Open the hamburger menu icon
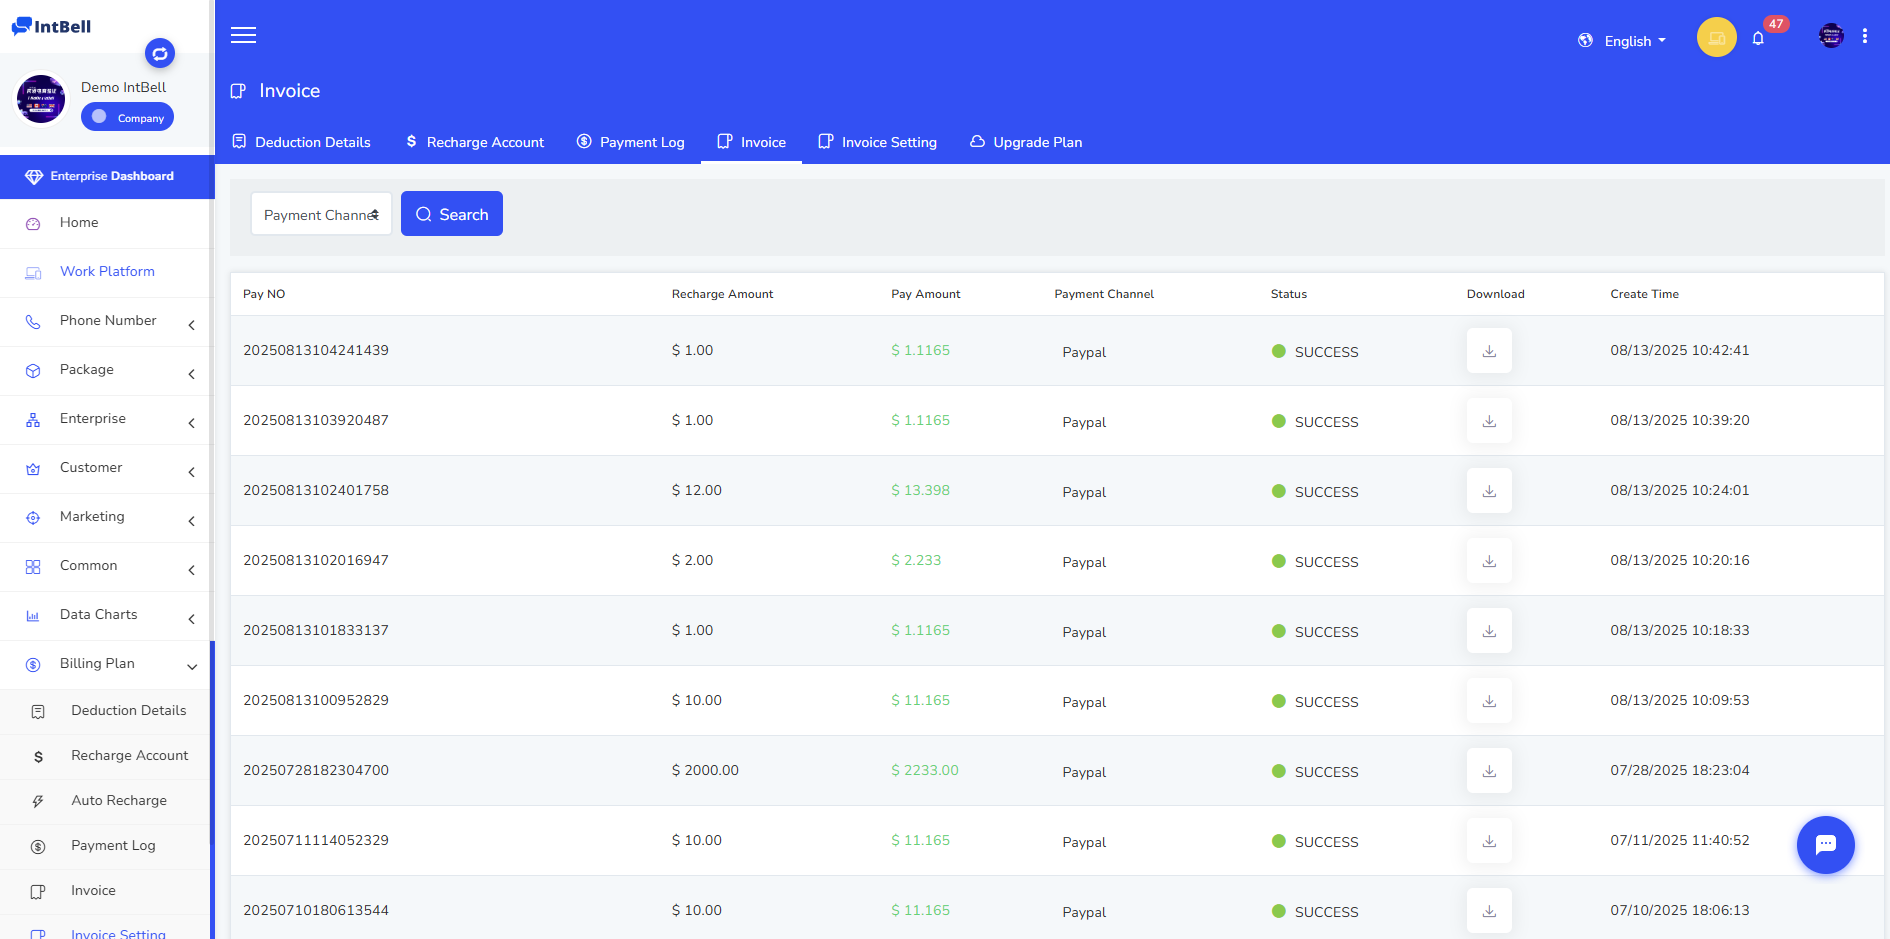The height and width of the screenshot is (939, 1890). pos(243,35)
